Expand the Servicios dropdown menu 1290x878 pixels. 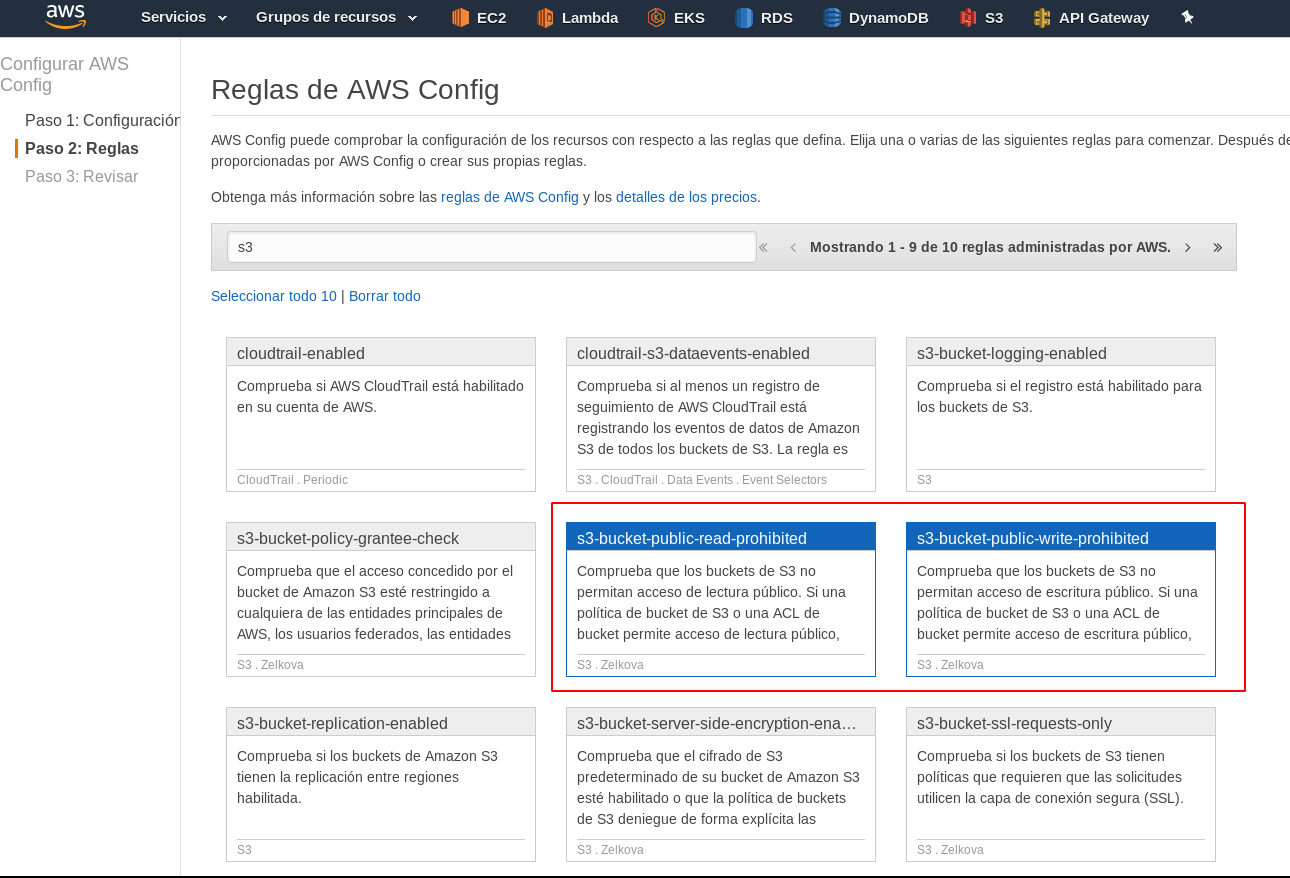point(184,17)
